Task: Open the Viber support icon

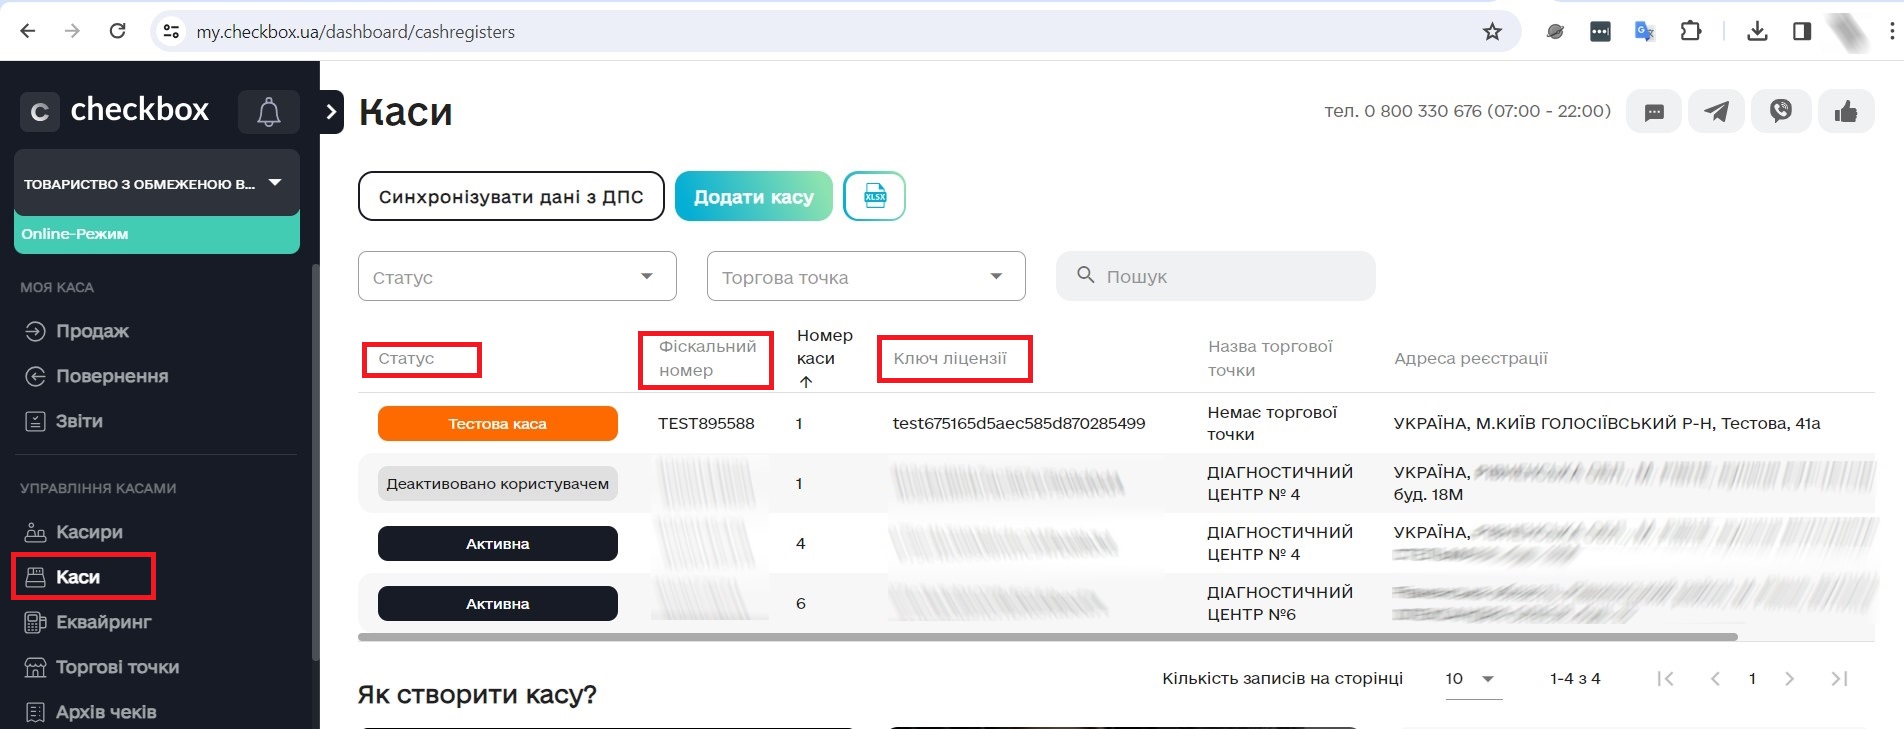Action: pyautogui.click(x=1780, y=111)
